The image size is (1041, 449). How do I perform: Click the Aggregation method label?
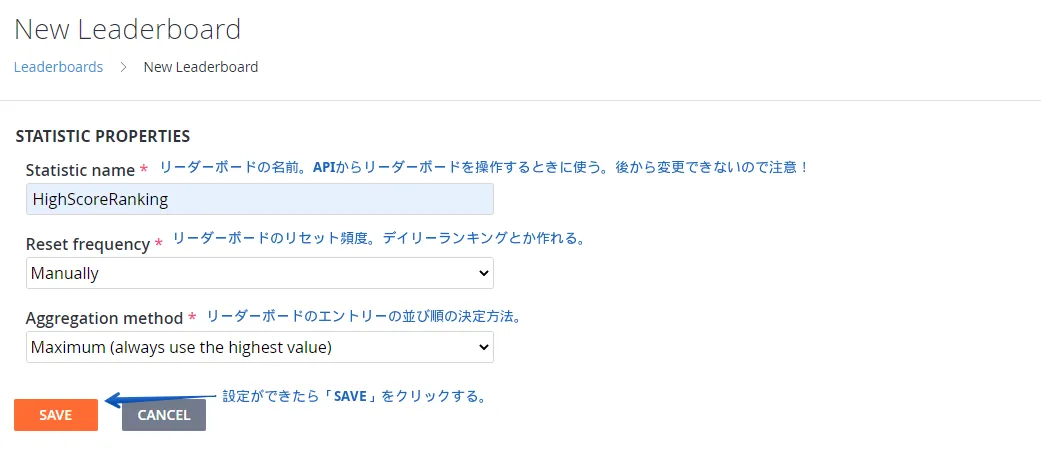(104, 318)
